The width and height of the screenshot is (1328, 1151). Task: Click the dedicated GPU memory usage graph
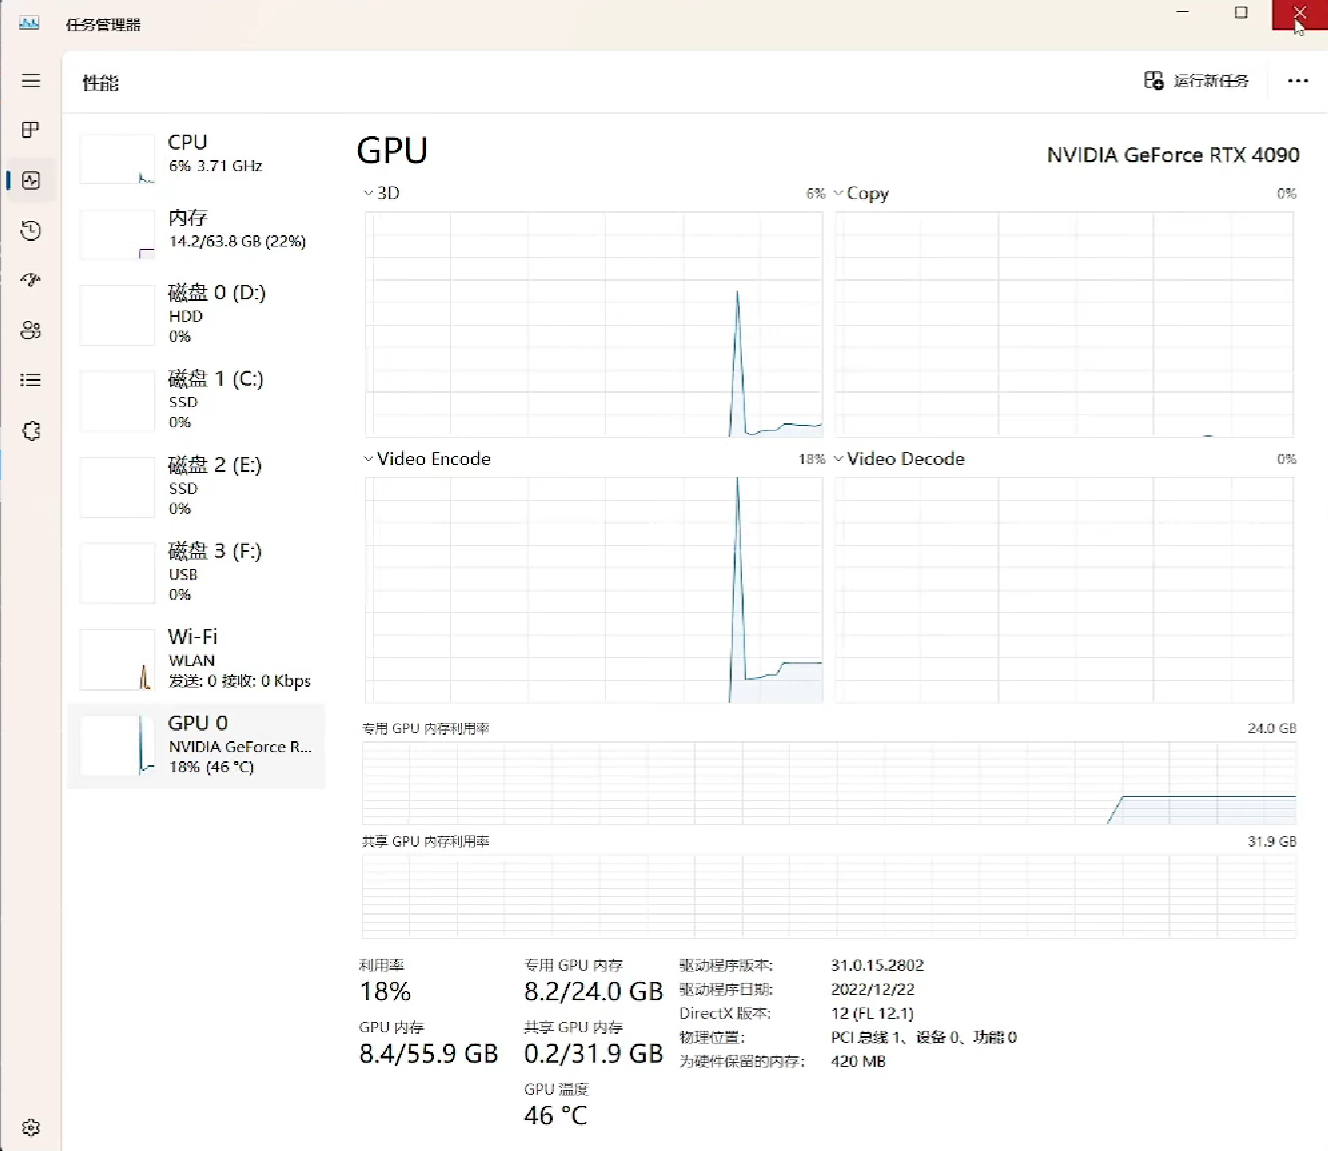[x=828, y=783]
